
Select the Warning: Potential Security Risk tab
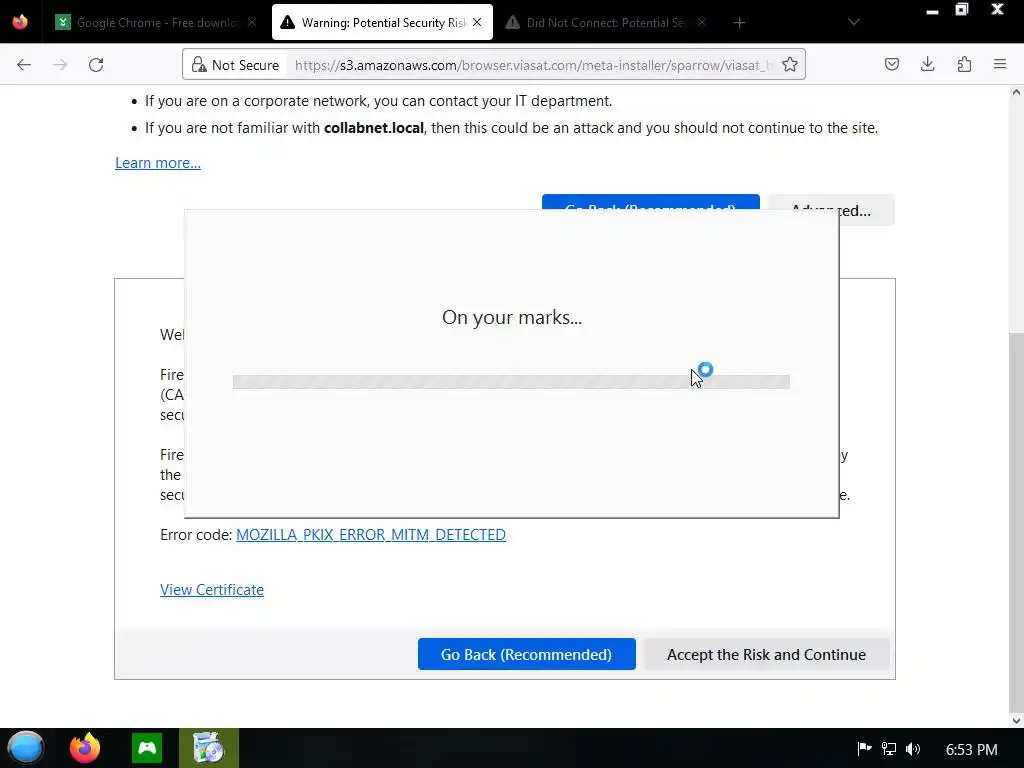coord(382,22)
